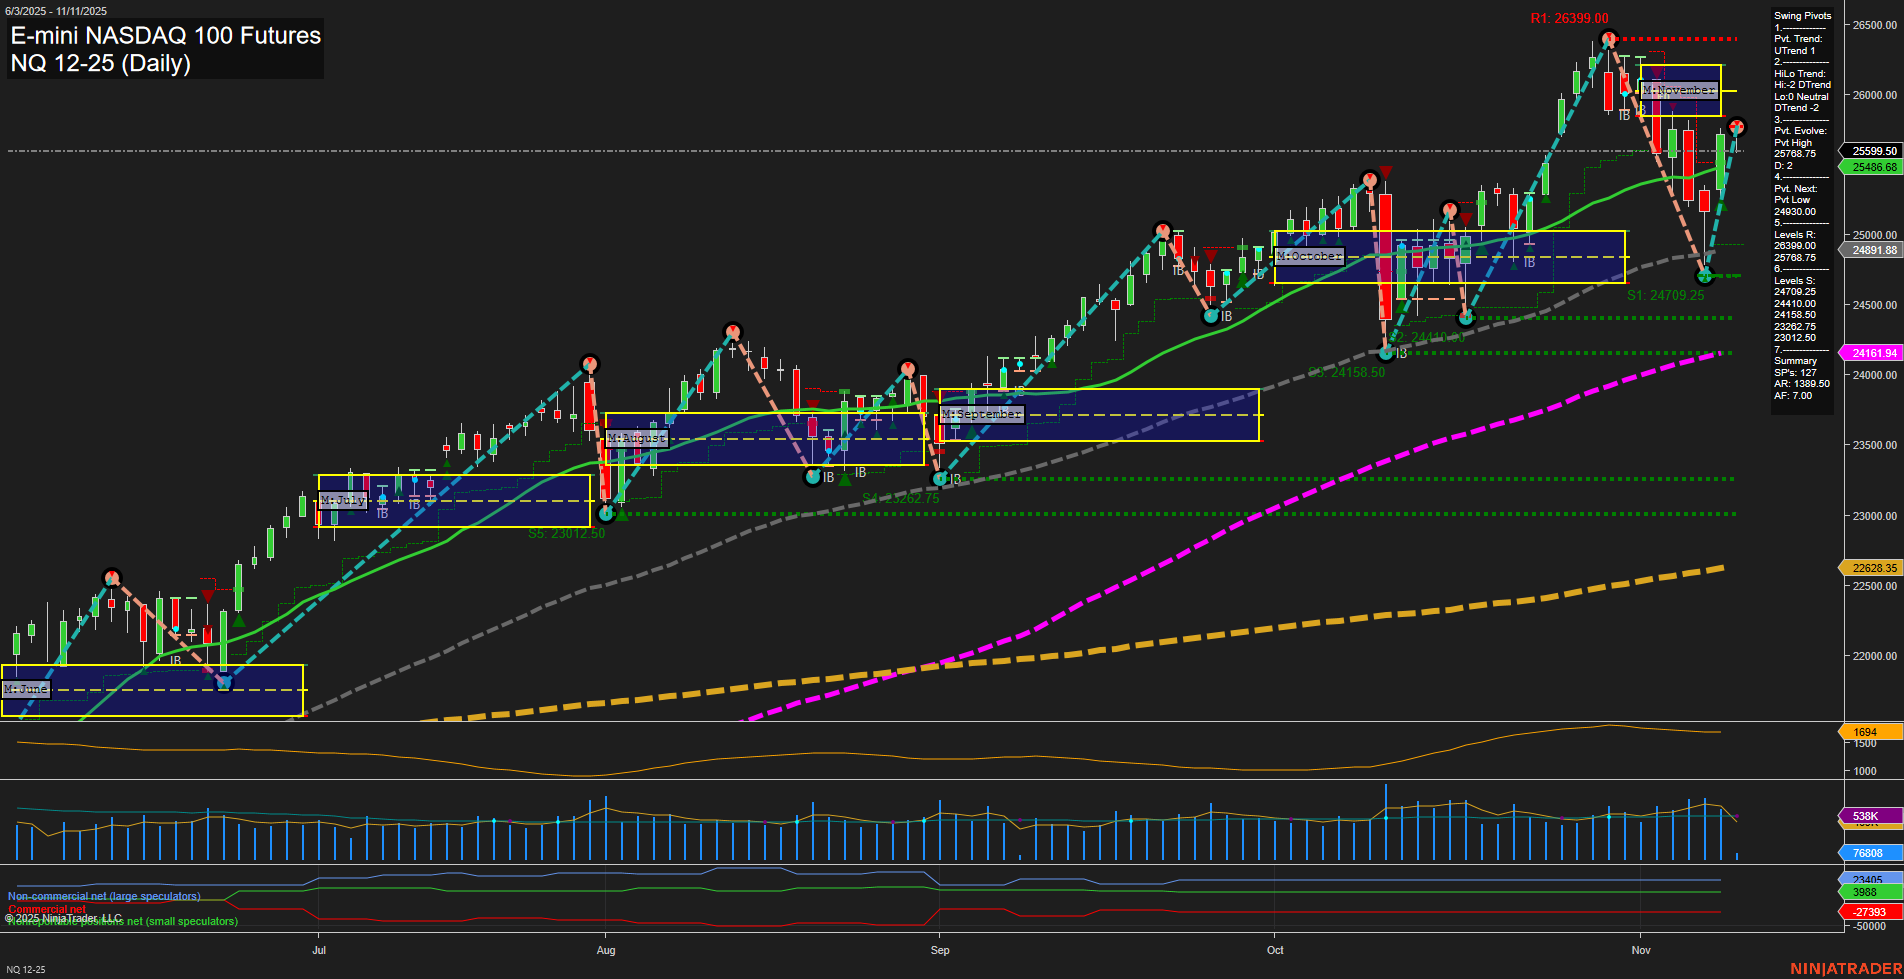The width and height of the screenshot is (1904, 979).
Task: Click the M:June range label on the chart
Action: pos(27,689)
